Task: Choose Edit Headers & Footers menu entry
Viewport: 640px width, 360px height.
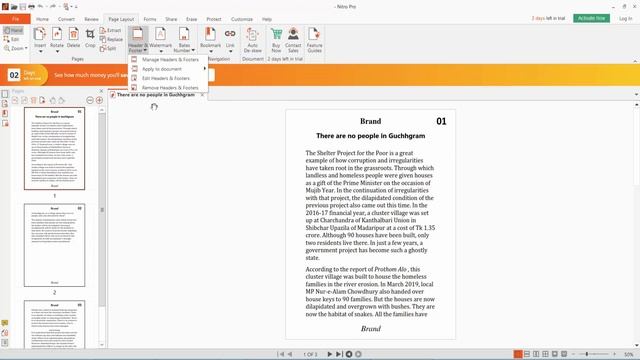Action: 168,78
